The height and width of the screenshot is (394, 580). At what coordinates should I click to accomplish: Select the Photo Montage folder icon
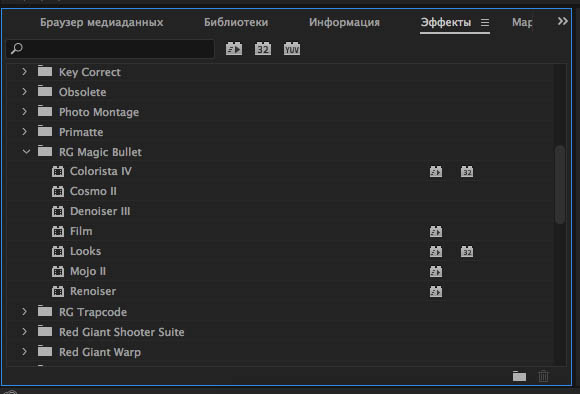tap(45, 111)
